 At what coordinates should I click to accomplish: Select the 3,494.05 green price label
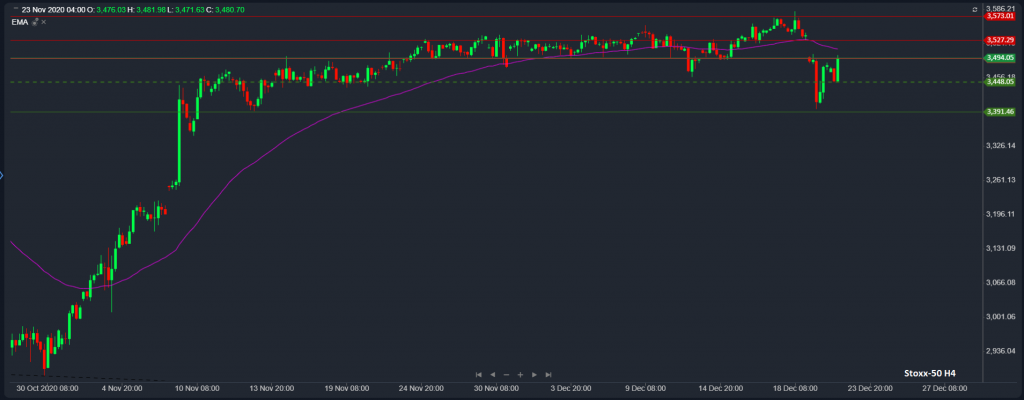(999, 58)
